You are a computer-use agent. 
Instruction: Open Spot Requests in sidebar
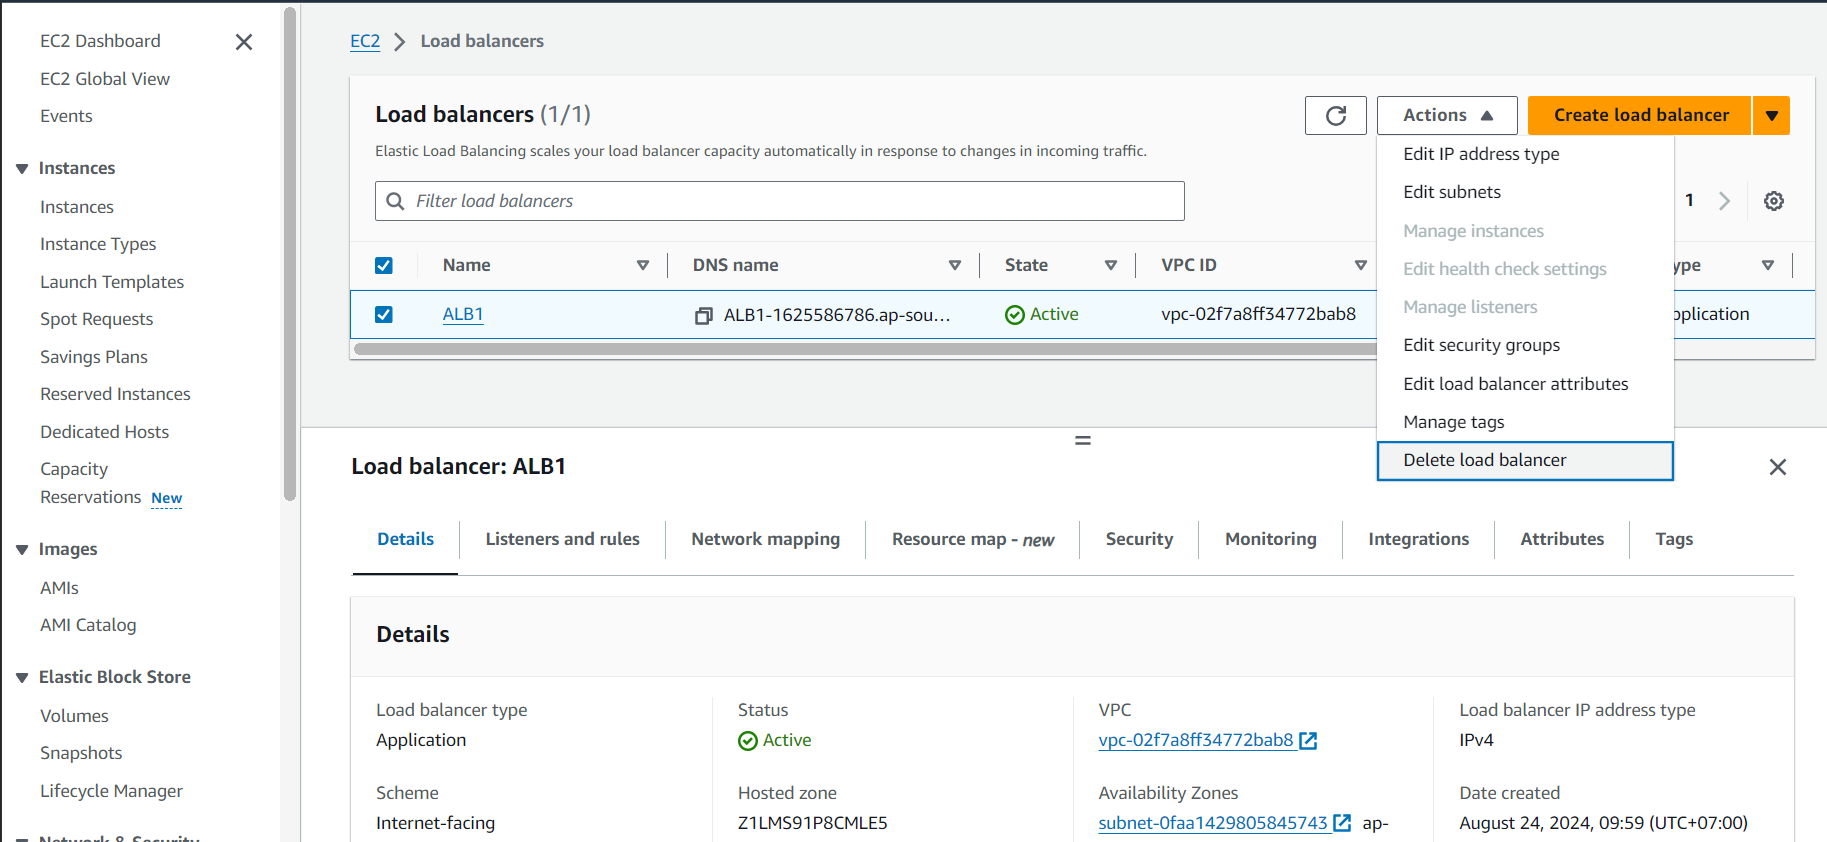tap(97, 319)
